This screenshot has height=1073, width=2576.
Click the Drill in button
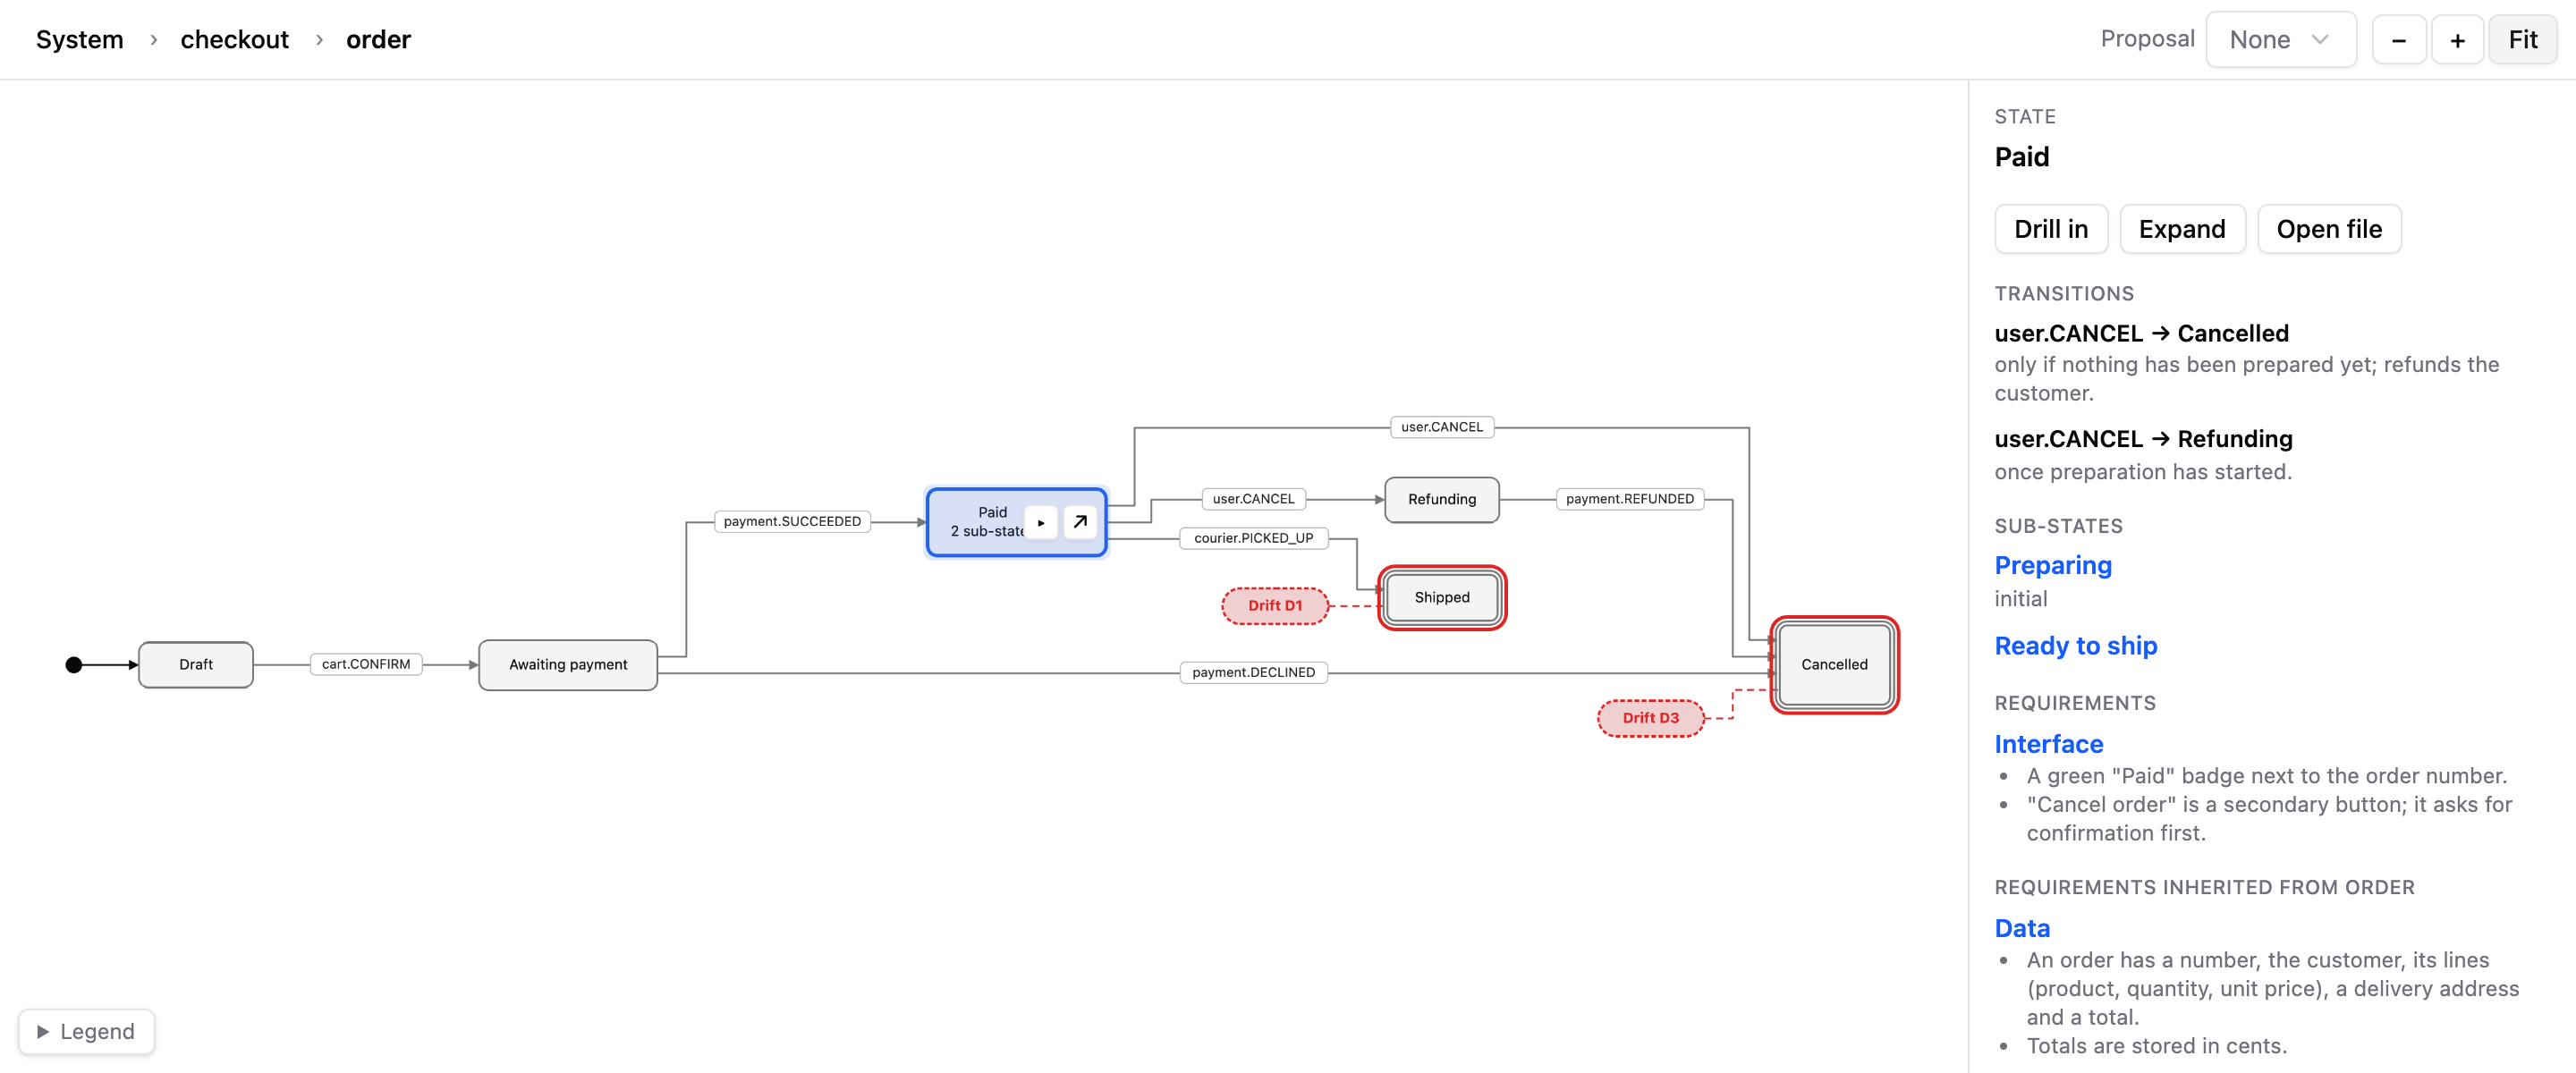(2050, 229)
